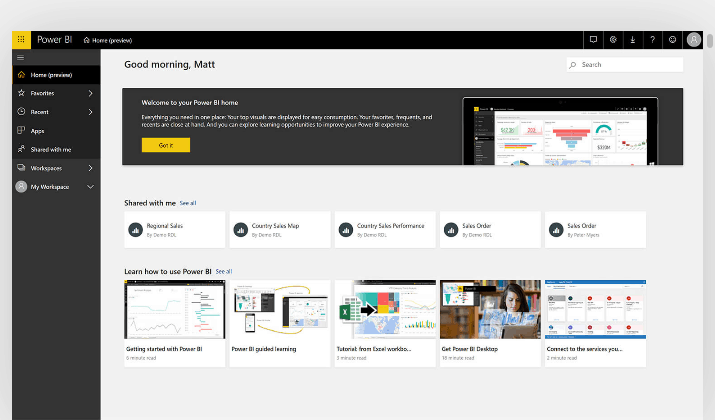
Task: Click the Get Power BI Desktop caption
Action: tap(470, 349)
